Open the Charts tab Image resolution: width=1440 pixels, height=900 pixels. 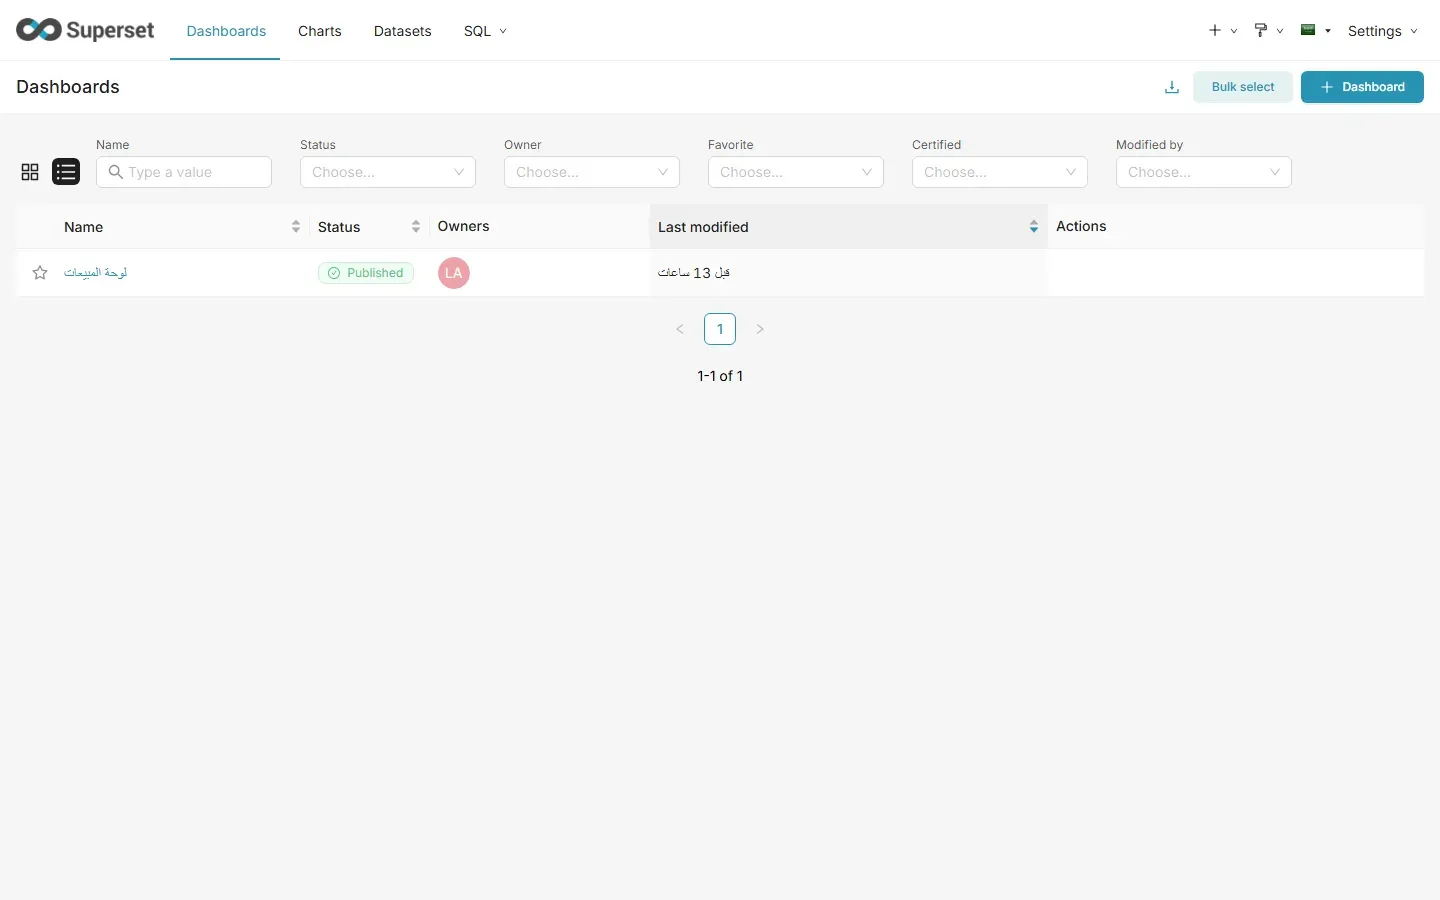pos(320,31)
